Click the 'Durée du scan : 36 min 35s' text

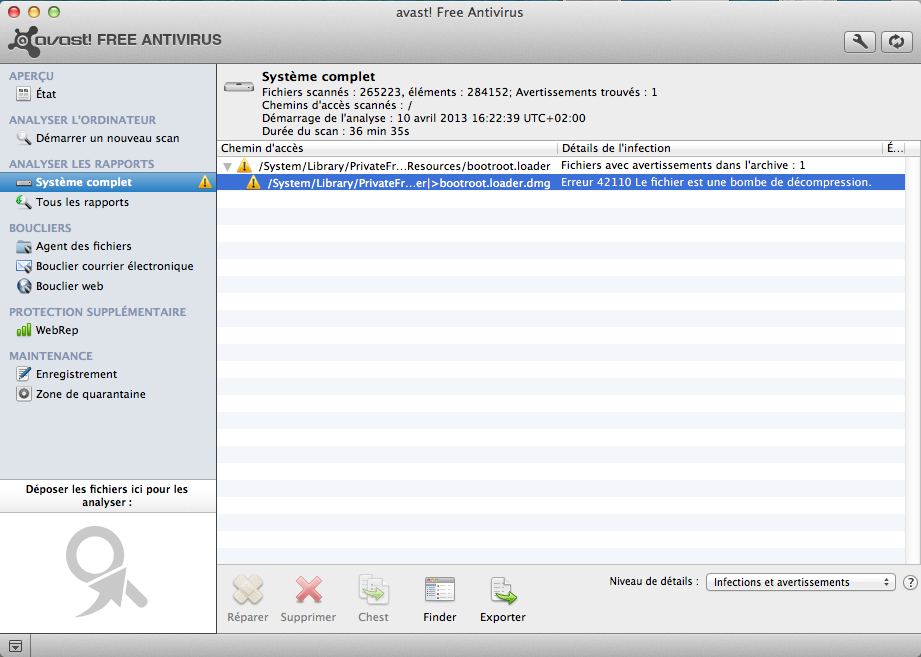tap(335, 132)
